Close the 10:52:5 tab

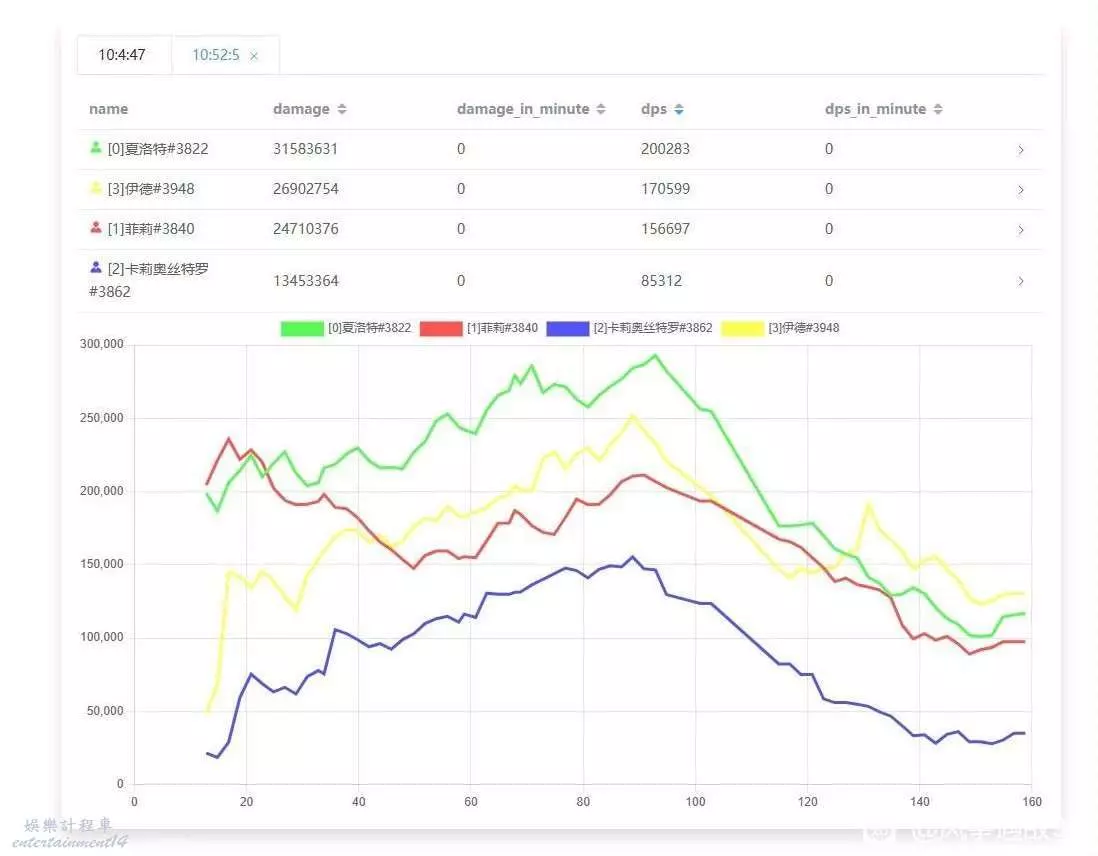click(x=254, y=56)
